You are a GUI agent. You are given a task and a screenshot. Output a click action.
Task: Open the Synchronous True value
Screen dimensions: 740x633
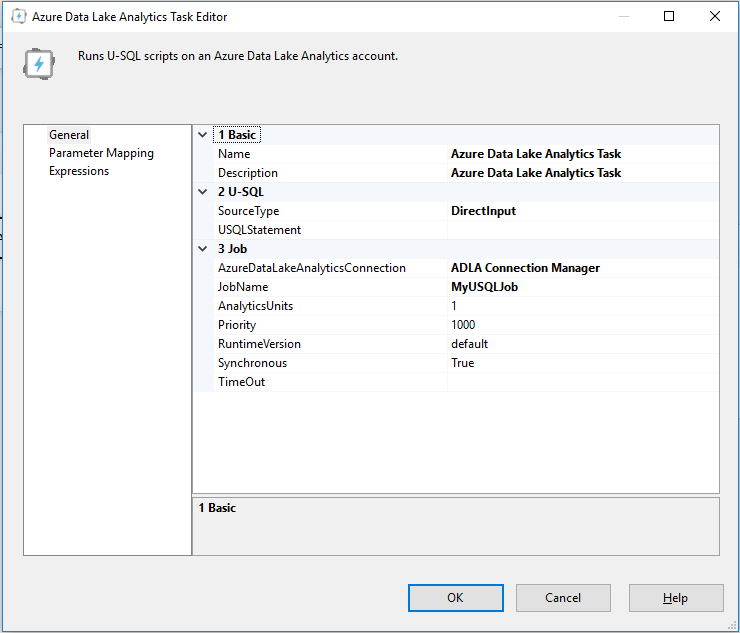point(583,363)
